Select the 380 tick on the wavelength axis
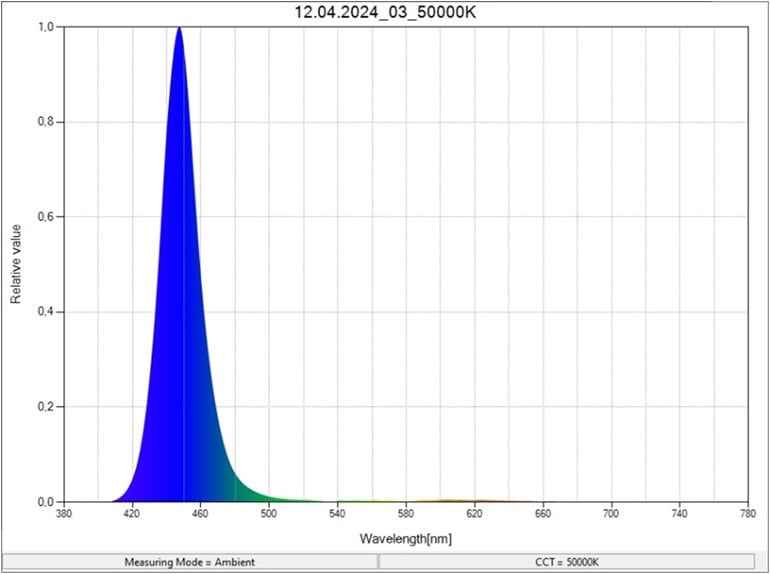This screenshot has width=770, height=574. 63,514
